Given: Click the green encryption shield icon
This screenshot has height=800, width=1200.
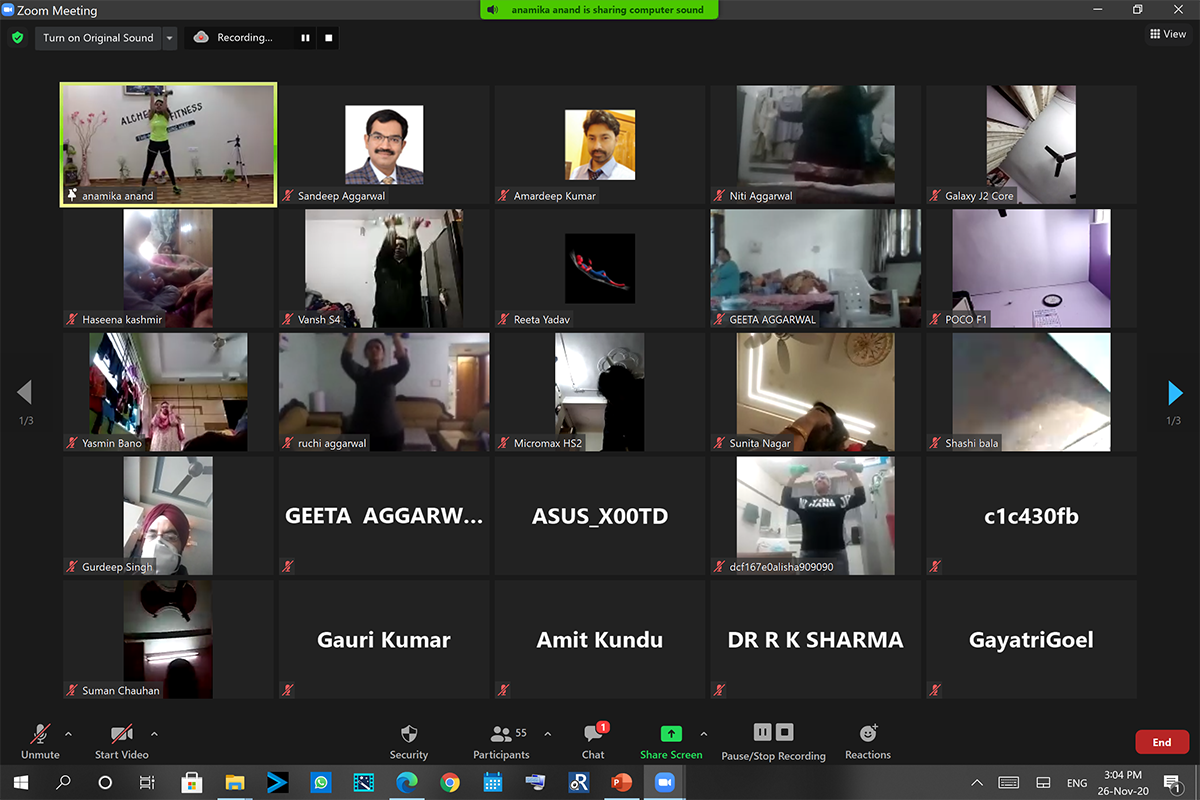Looking at the screenshot, I should tap(17, 38).
